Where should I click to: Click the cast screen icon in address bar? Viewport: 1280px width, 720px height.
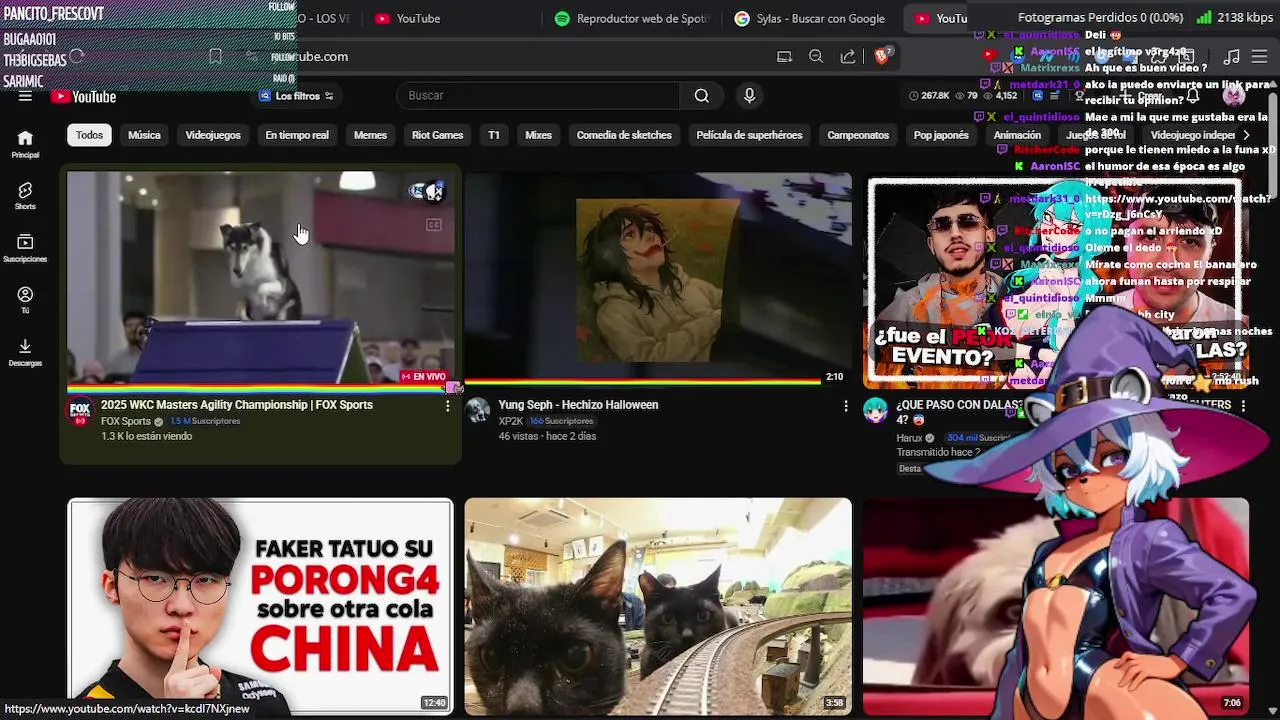tap(784, 57)
